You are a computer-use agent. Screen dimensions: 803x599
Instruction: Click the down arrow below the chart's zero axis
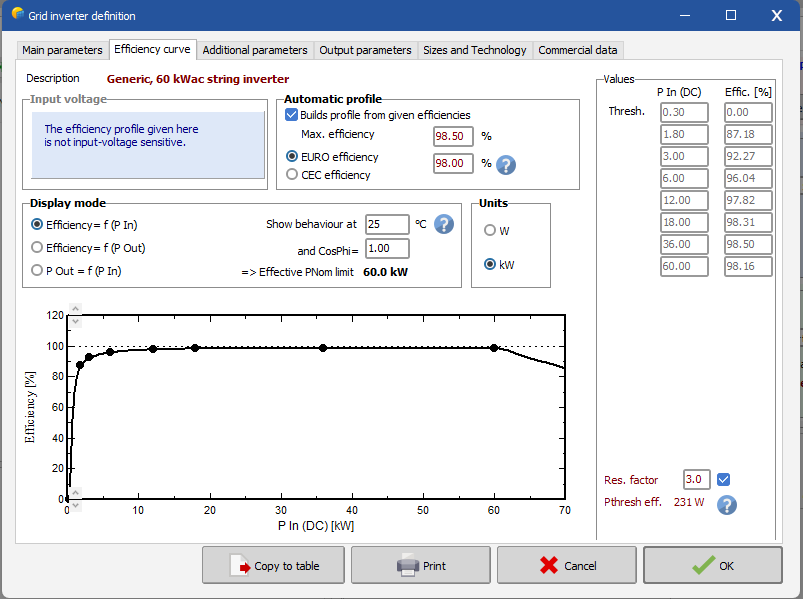pos(75,505)
